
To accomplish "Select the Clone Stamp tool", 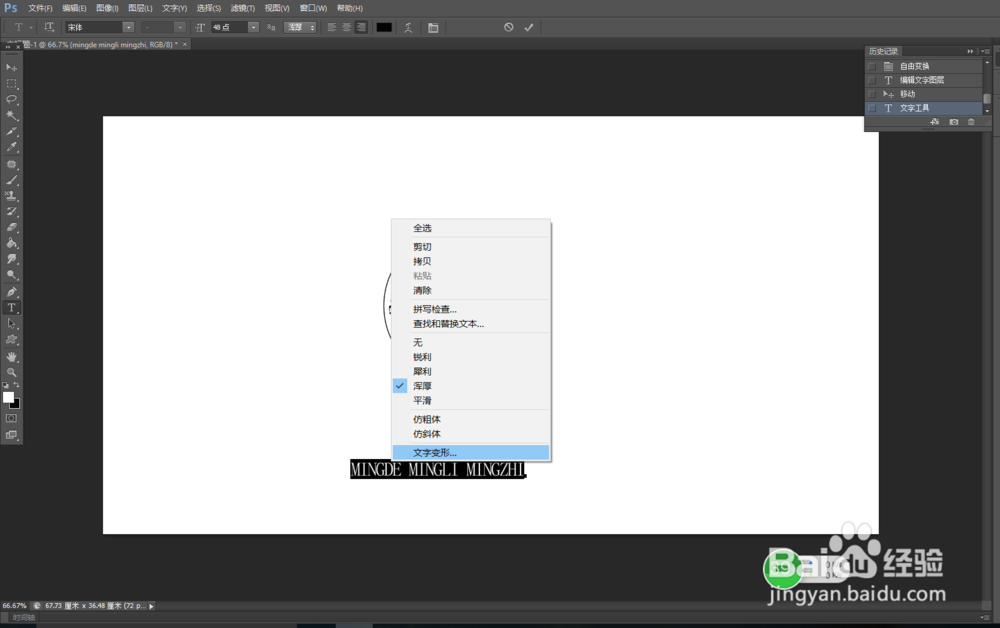I will tap(11, 196).
